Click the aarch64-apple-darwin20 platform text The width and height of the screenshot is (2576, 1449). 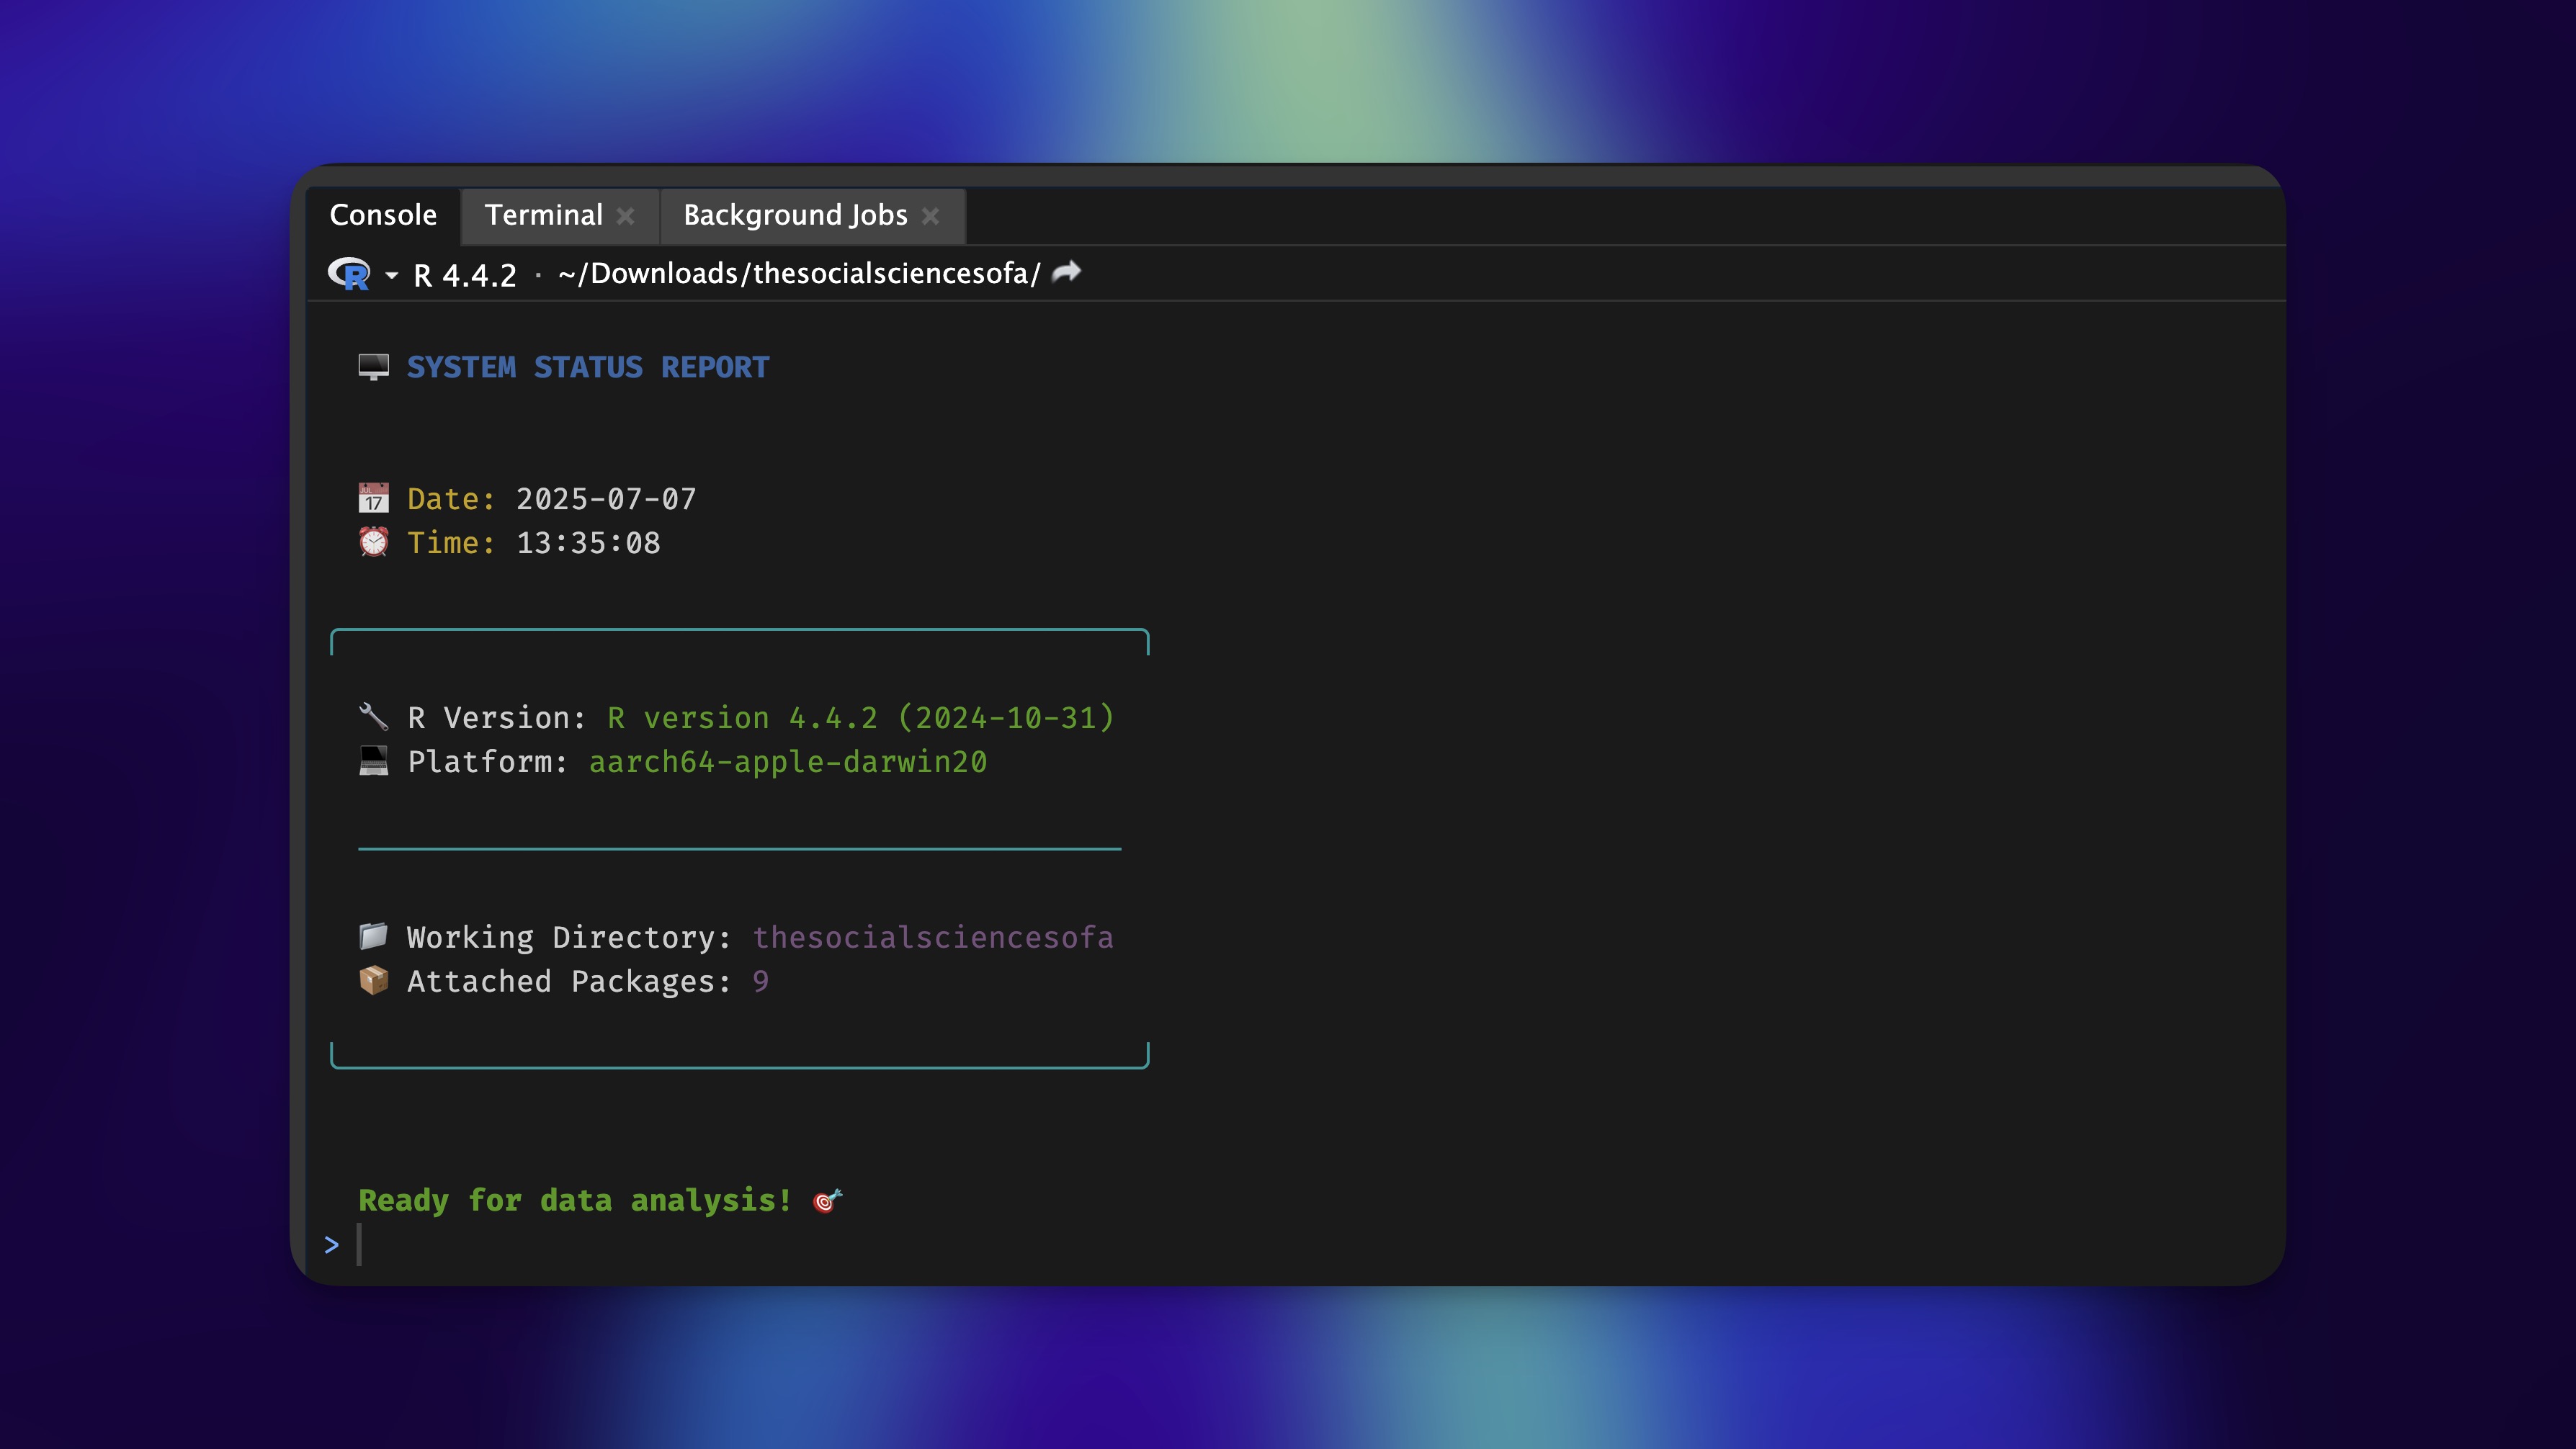coord(788,762)
